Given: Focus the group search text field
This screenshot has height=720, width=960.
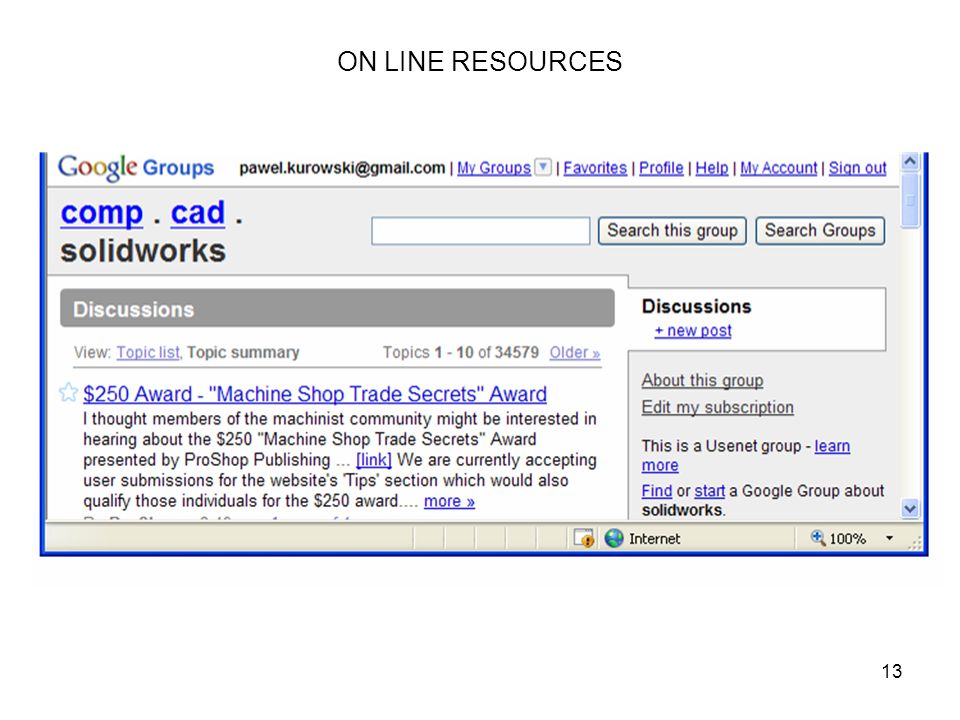Looking at the screenshot, I should [x=481, y=231].
